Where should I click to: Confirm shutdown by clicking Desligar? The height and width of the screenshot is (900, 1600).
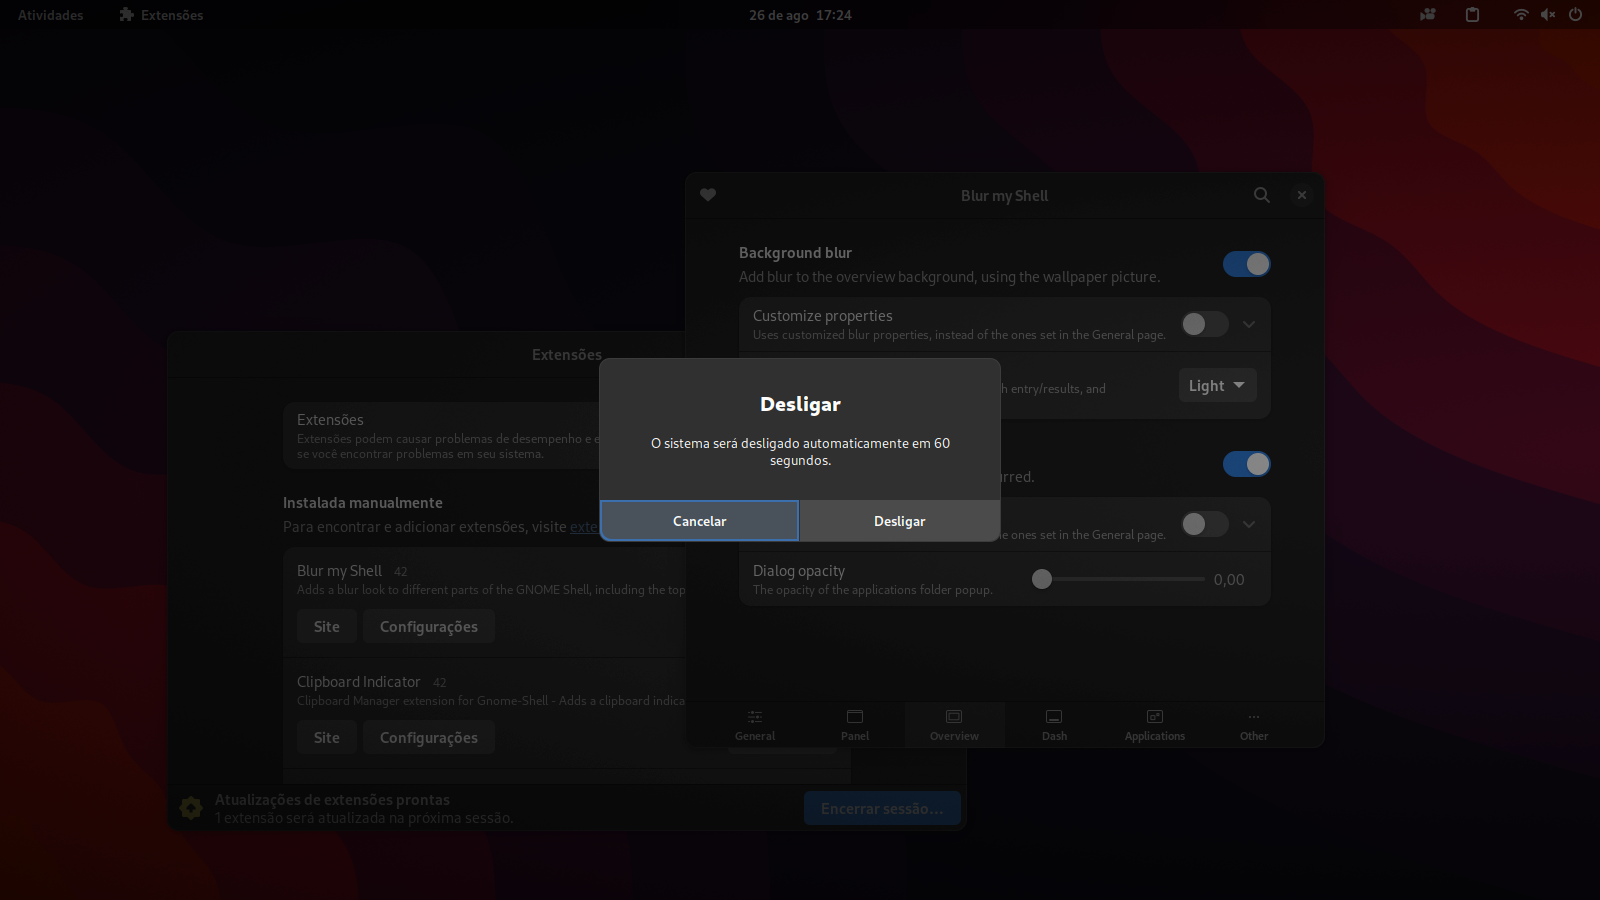coord(899,521)
